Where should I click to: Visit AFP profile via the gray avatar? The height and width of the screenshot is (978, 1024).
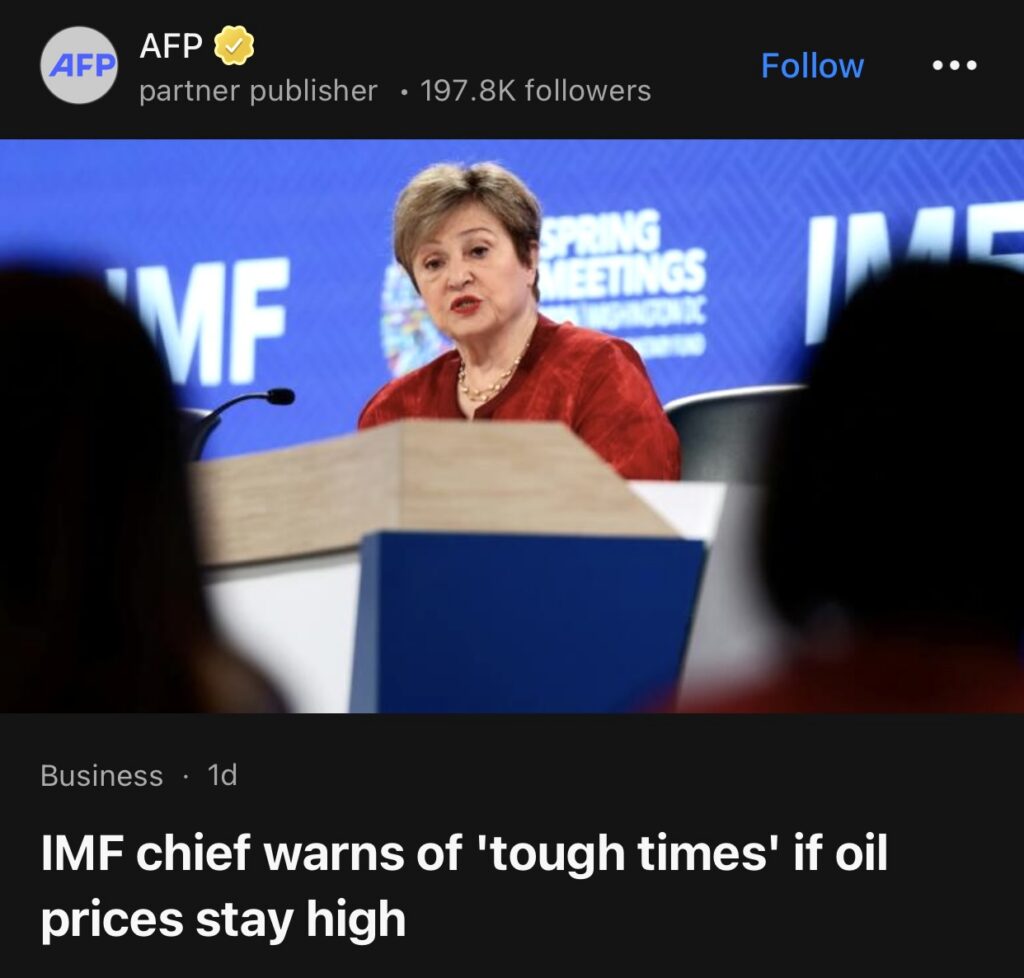pos(79,65)
